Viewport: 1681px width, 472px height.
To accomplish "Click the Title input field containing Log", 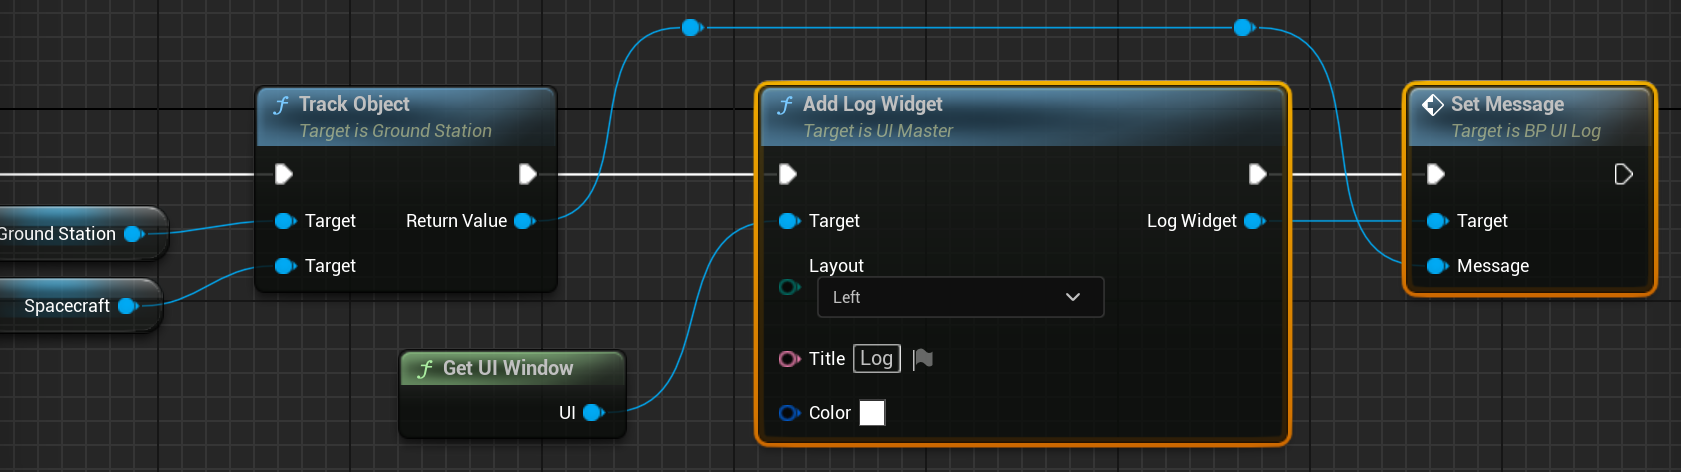I will (876, 359).
